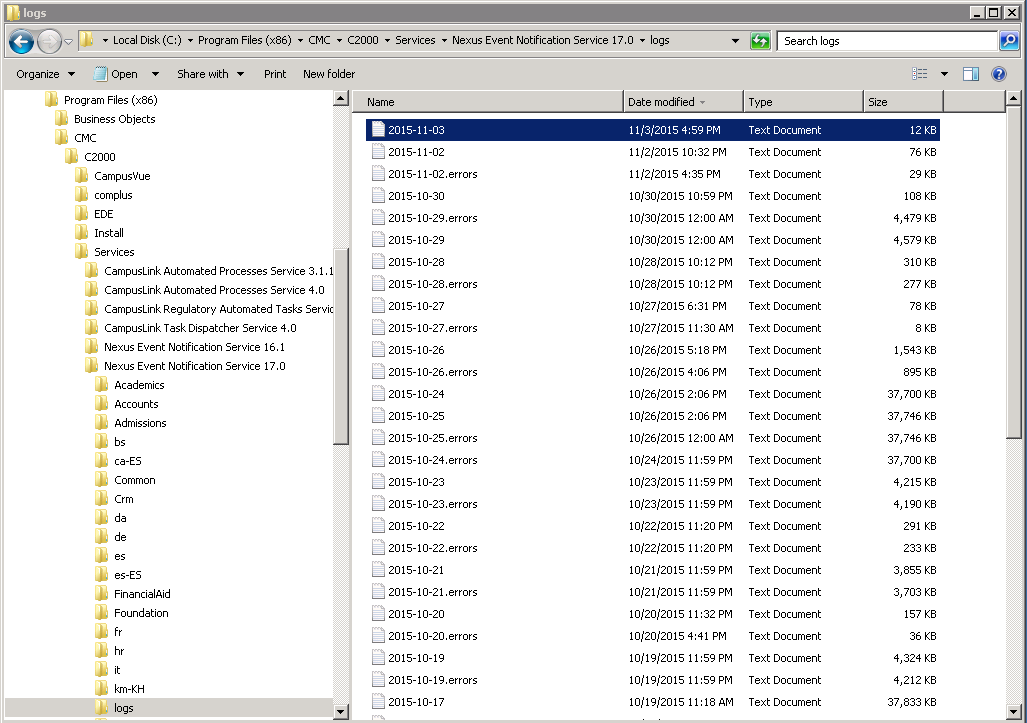Click the Change your view icon
The image size is (1027, 723).
(x=920, y=74)
